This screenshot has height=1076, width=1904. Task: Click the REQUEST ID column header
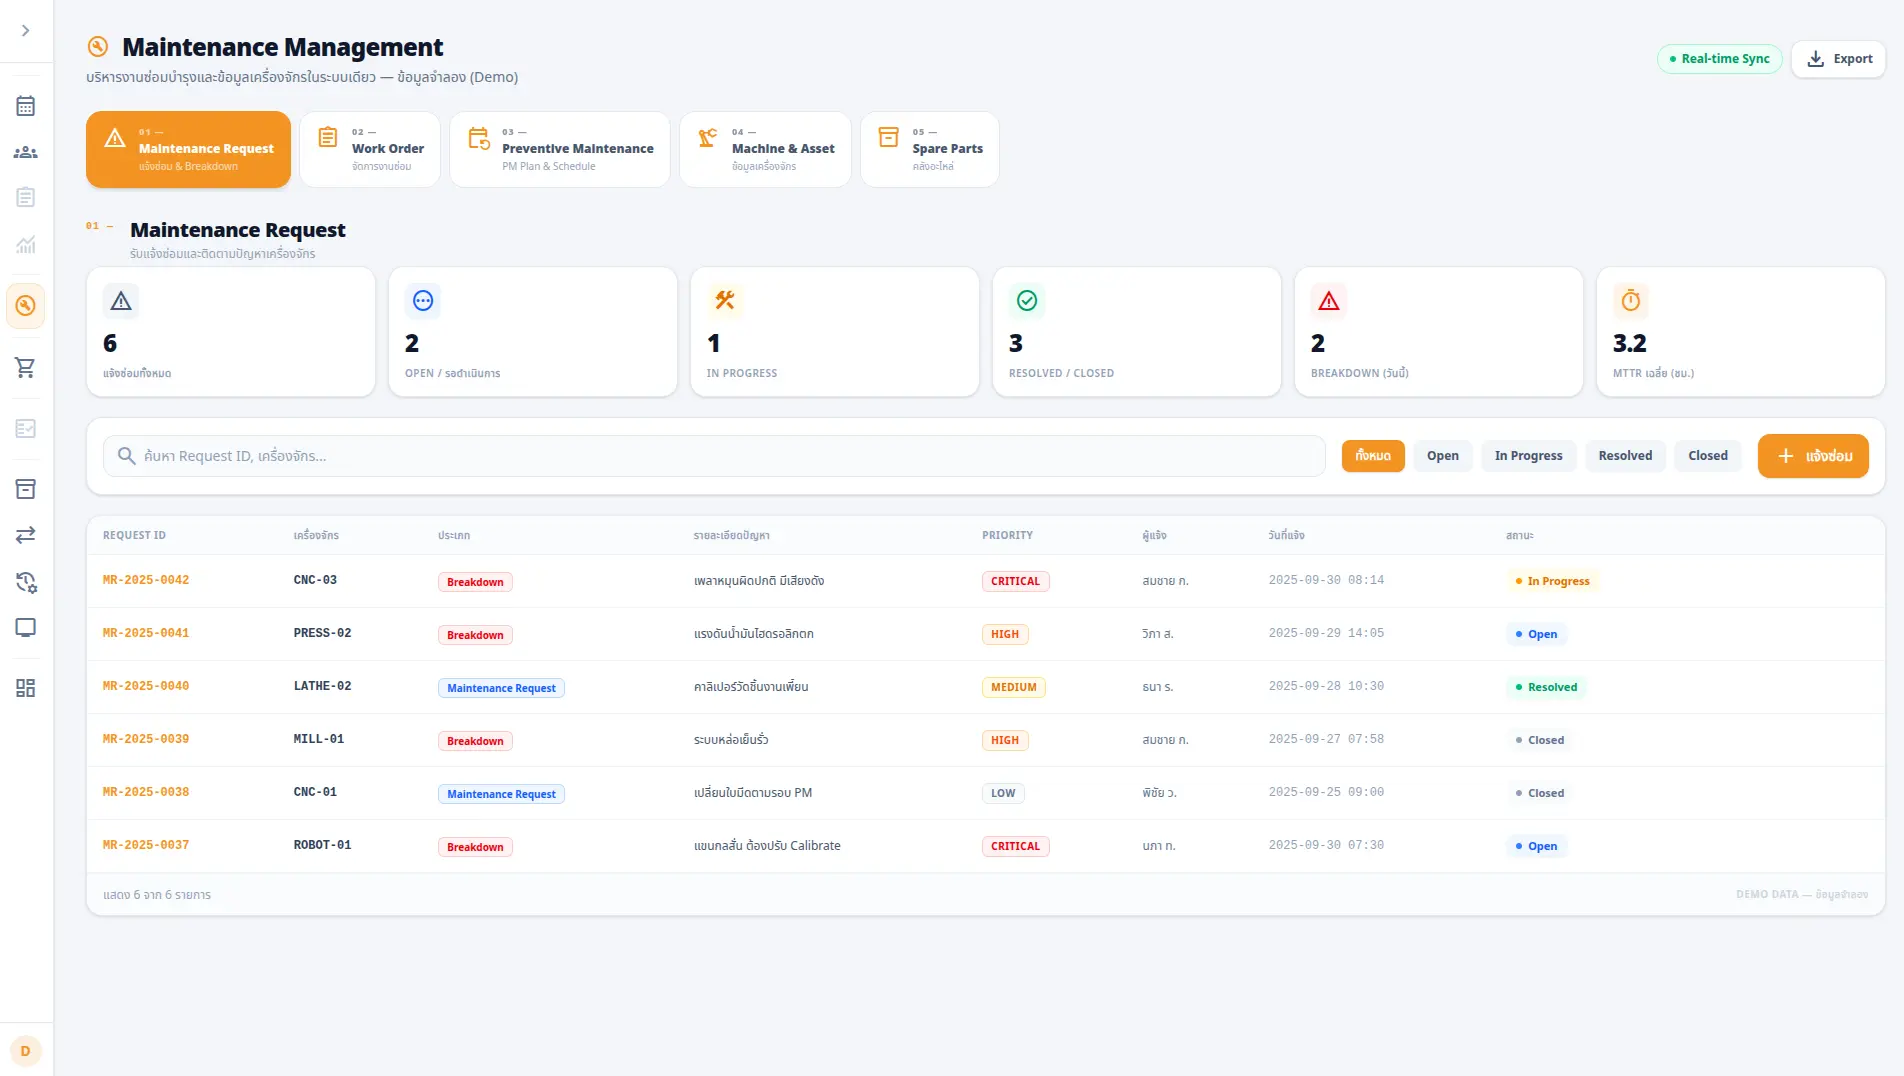(x=134, y=535)
